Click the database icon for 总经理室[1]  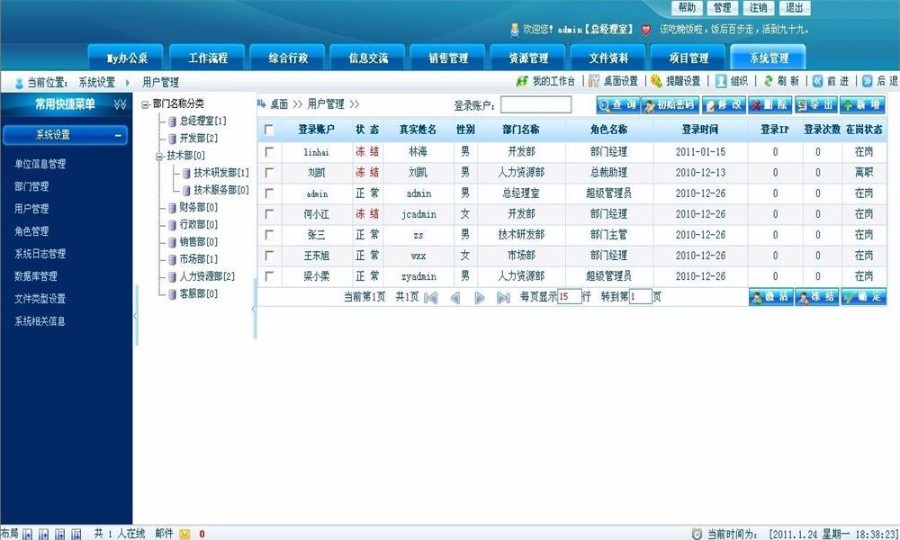pos(172,121)
